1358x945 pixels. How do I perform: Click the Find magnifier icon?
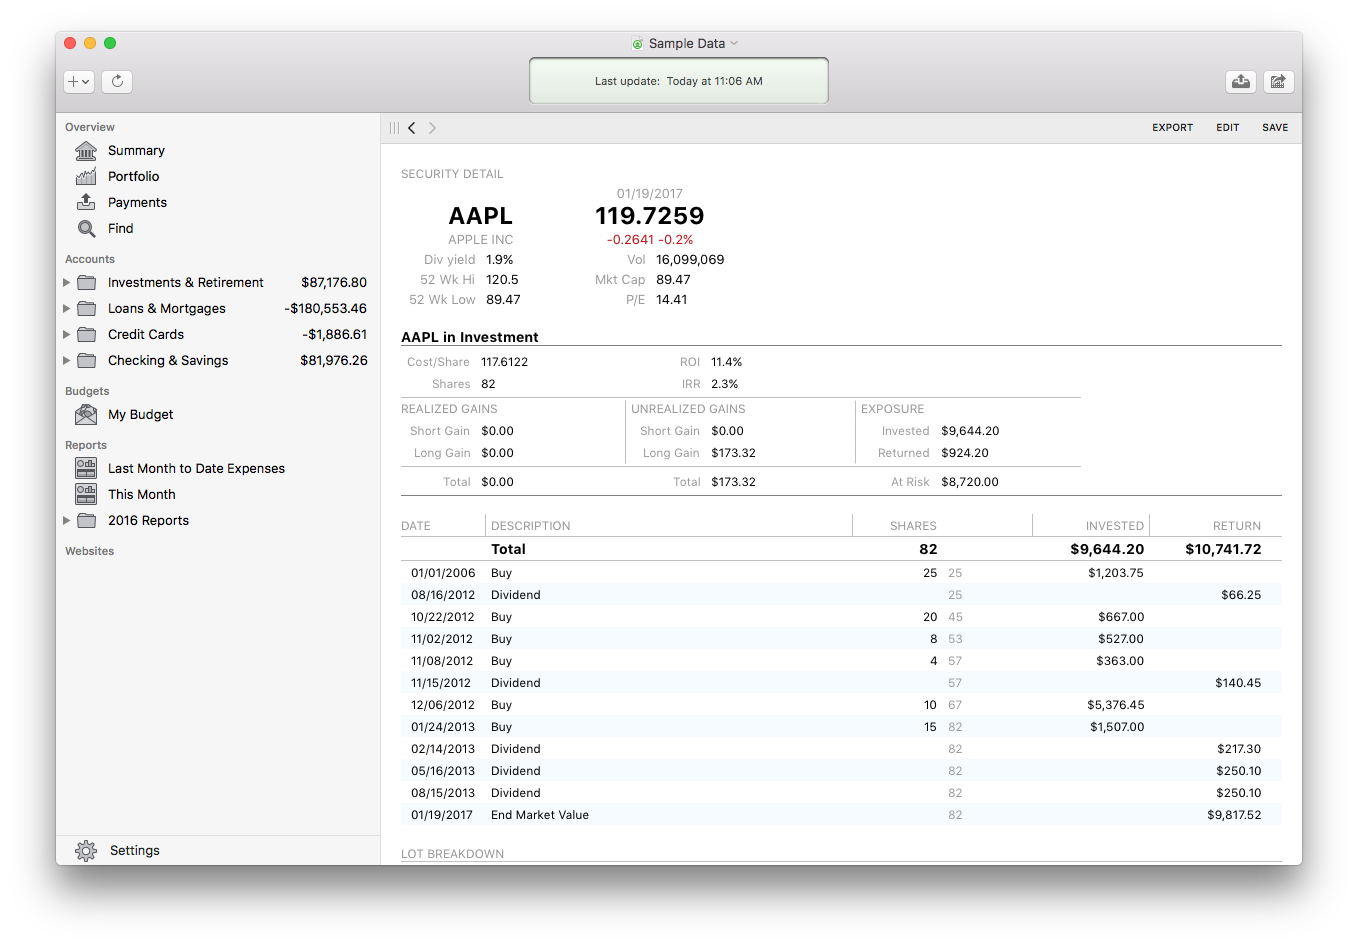point(87,229)
